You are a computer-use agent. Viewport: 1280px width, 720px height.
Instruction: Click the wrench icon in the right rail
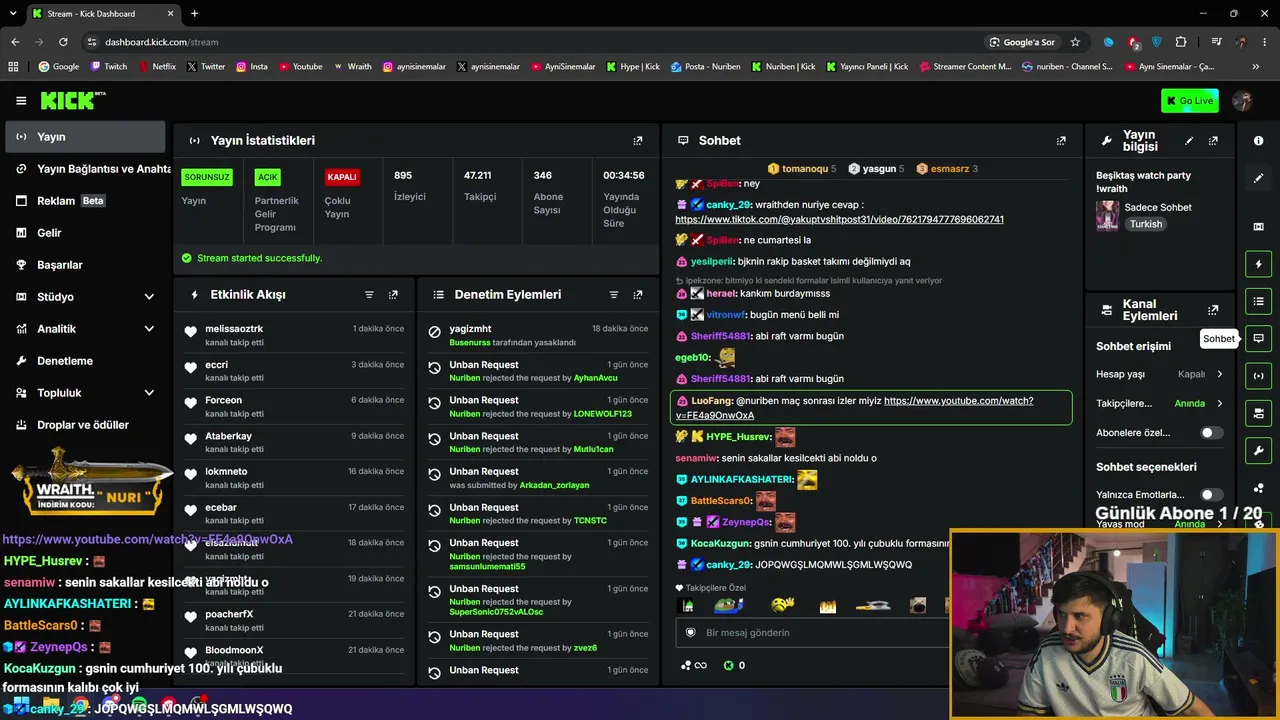[x=1259, y=450]
